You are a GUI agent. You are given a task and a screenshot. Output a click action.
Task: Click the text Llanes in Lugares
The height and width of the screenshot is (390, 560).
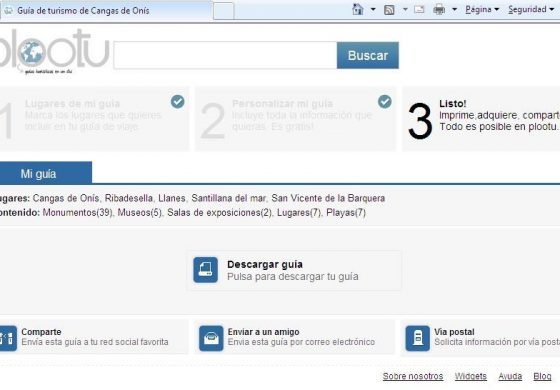(172, 198)
